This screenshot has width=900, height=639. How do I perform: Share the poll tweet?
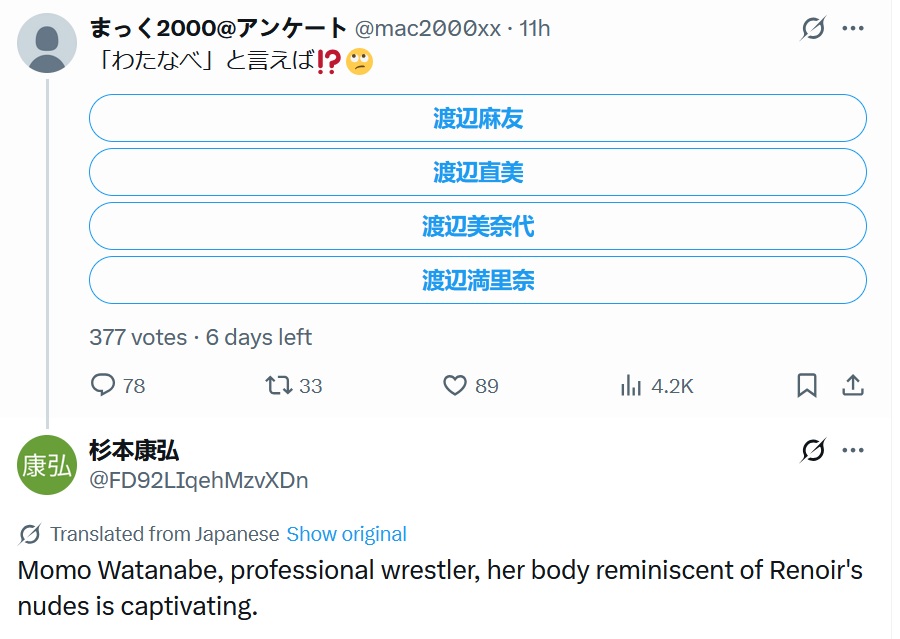[x=852, y=385]
